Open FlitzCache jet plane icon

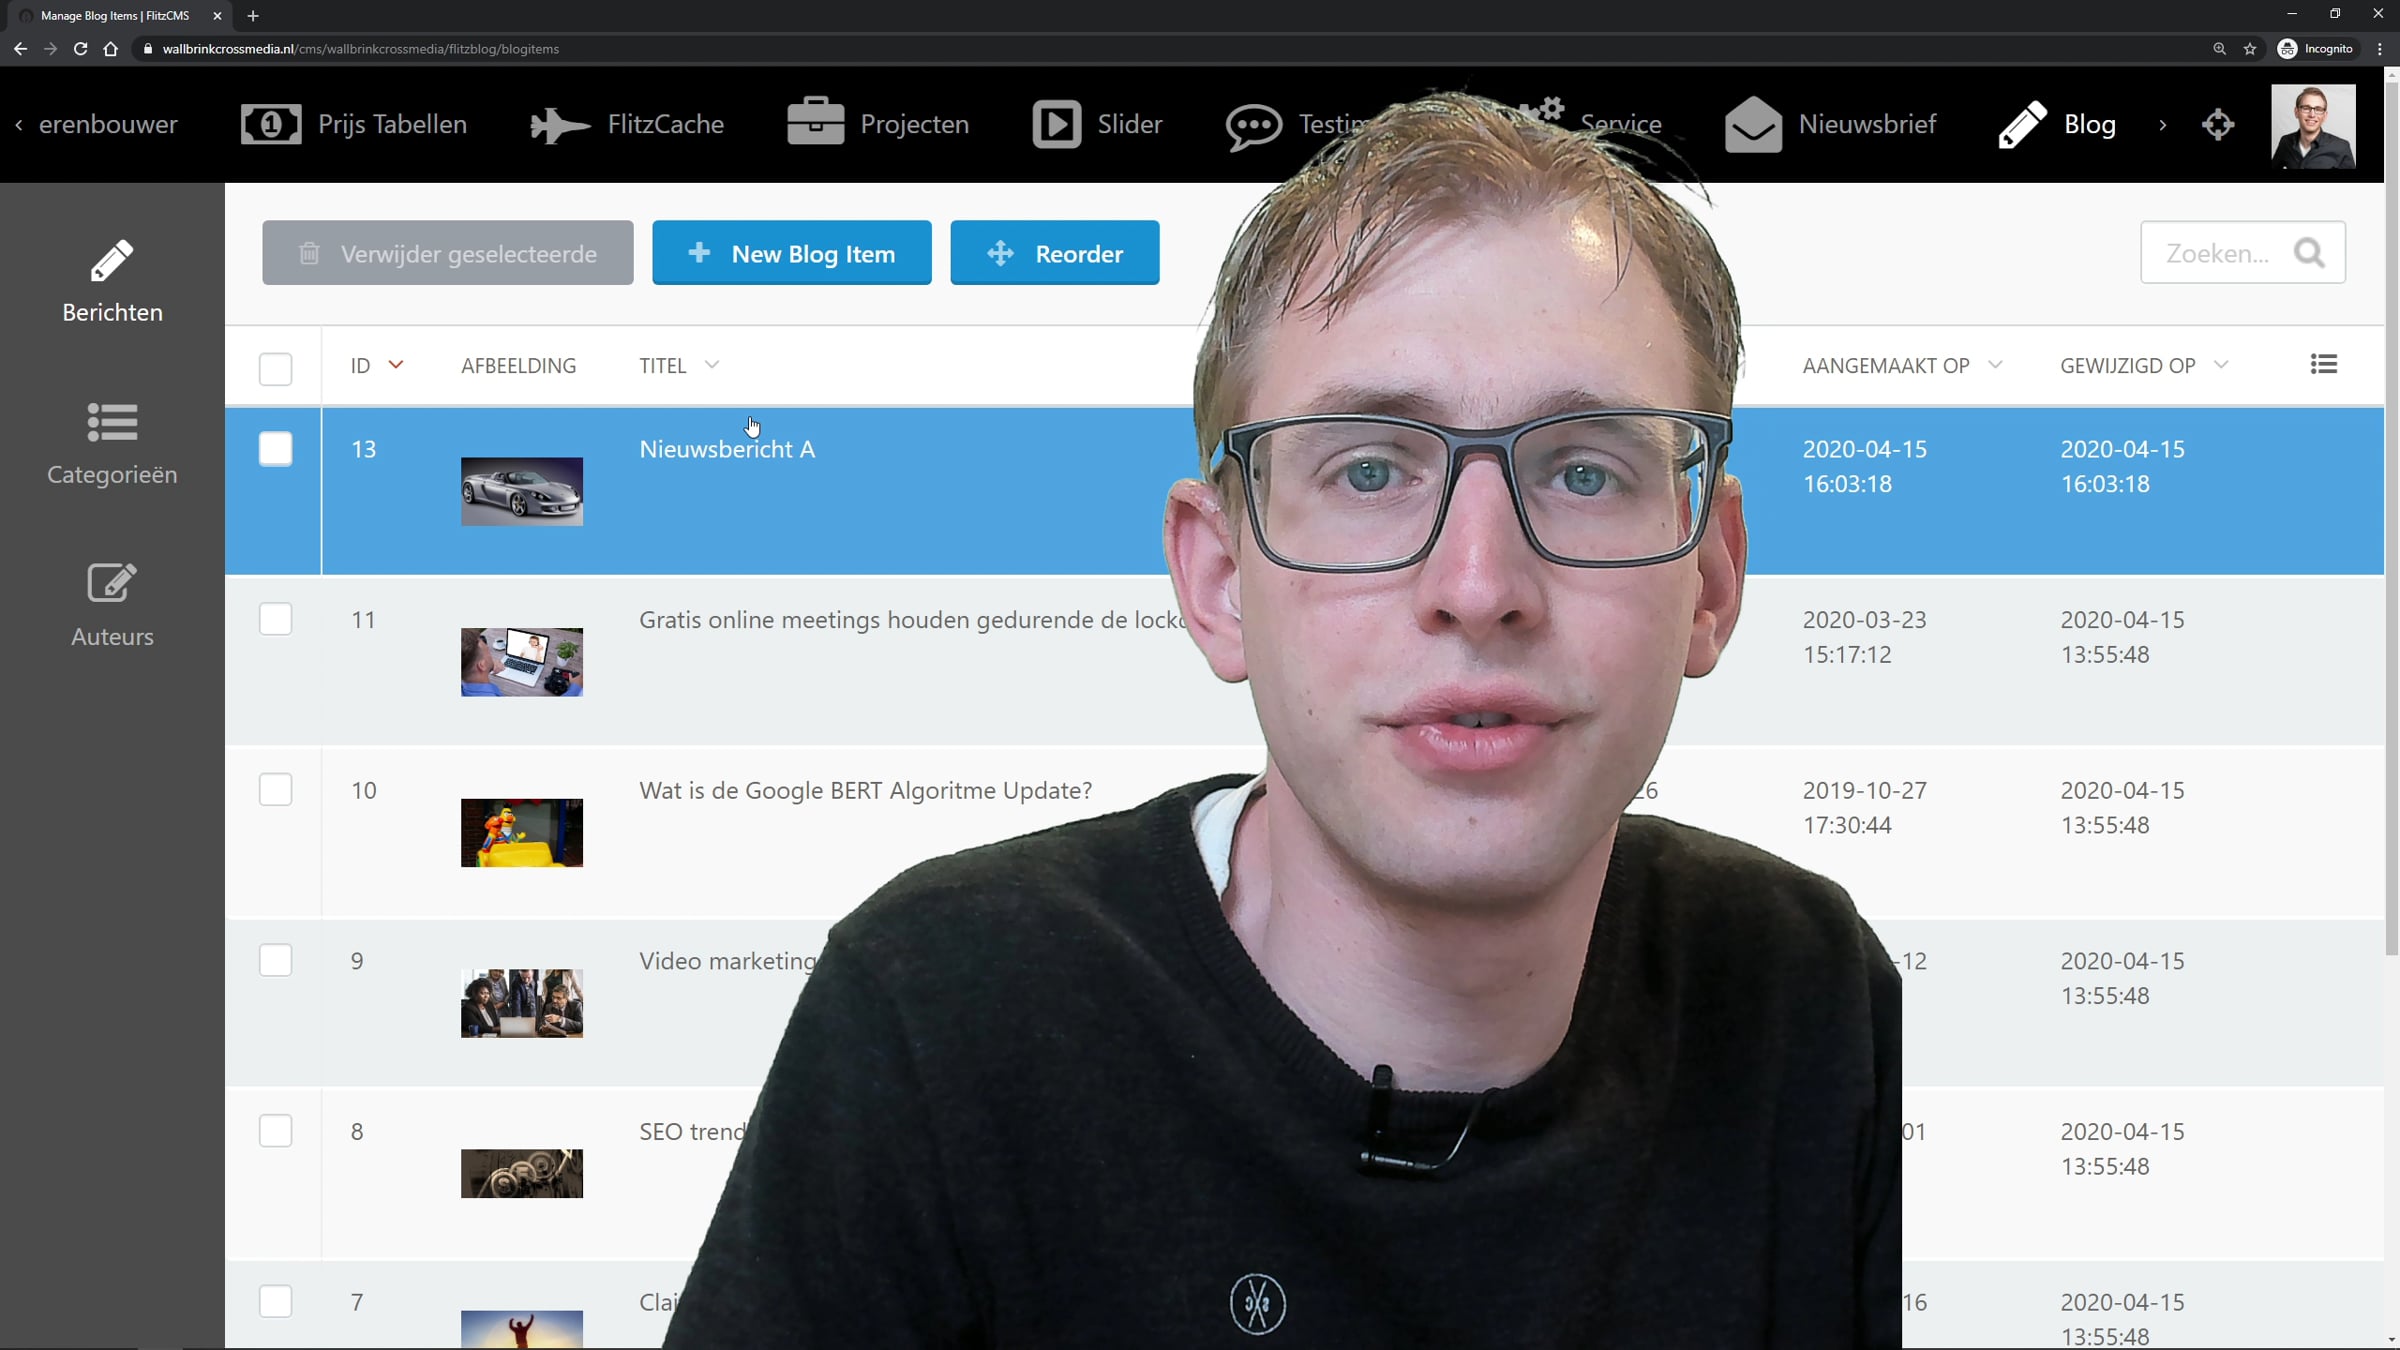[560, 125]
